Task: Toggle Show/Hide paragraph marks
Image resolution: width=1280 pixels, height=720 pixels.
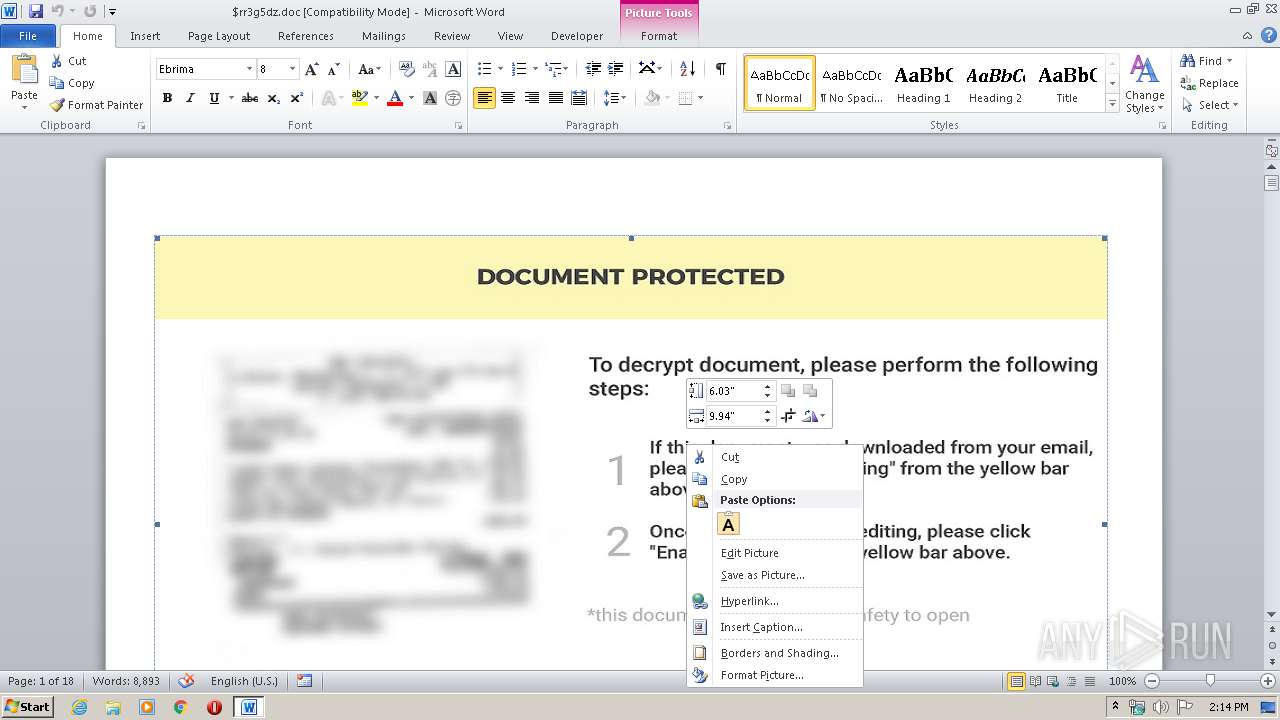Action: point(720,68)
